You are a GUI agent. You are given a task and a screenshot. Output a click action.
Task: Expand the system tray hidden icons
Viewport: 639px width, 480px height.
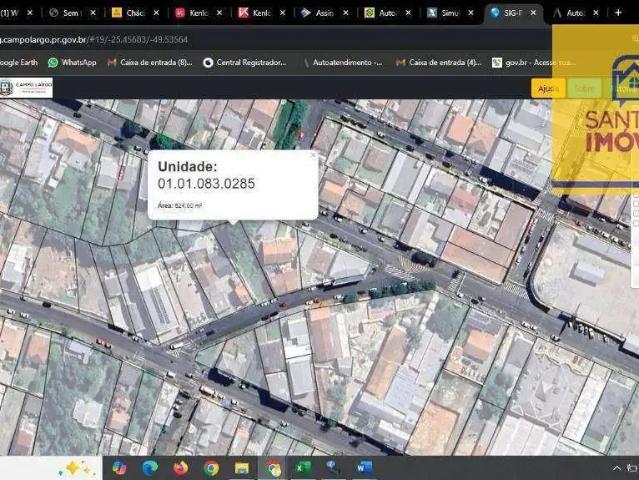pyautogui.click(x=617, y=468)
